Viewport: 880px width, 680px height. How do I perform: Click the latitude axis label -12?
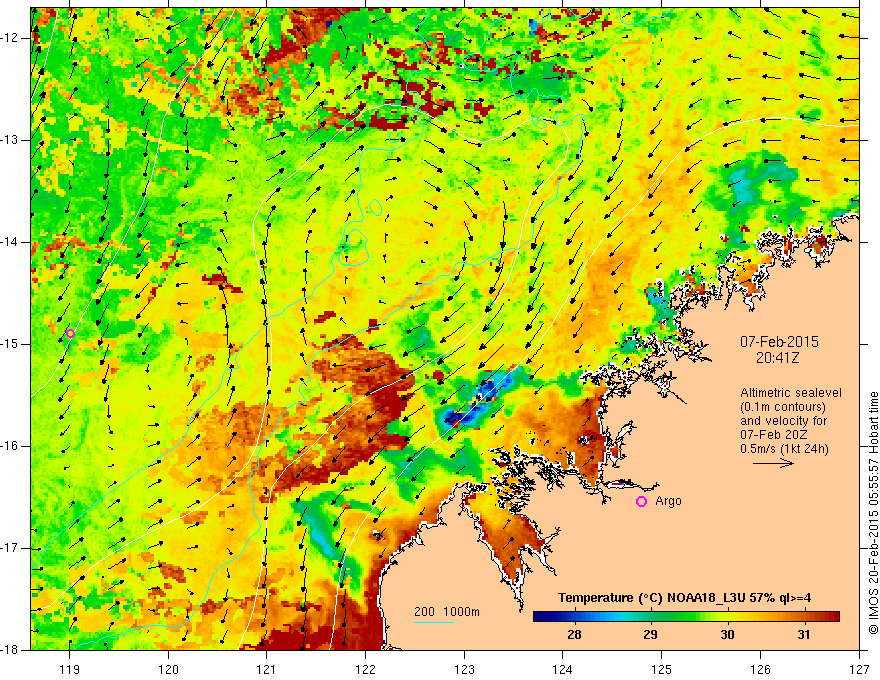[x=11, y=38]
